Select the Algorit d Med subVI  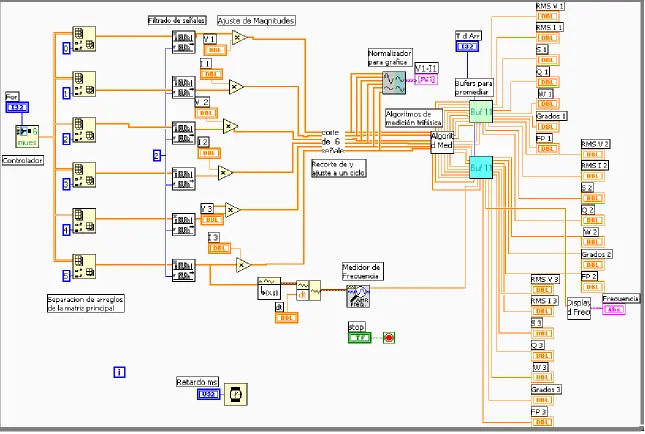coord(442,142)
